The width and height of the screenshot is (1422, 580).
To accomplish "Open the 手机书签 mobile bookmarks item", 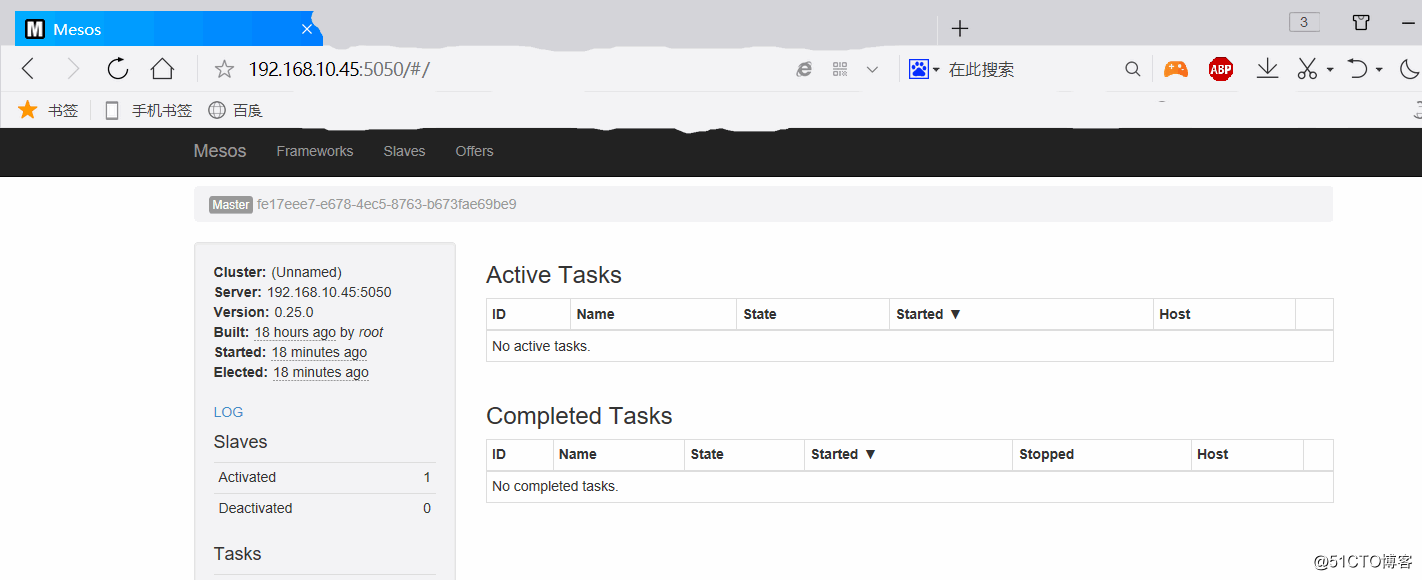I will click(x=148, y=110).
